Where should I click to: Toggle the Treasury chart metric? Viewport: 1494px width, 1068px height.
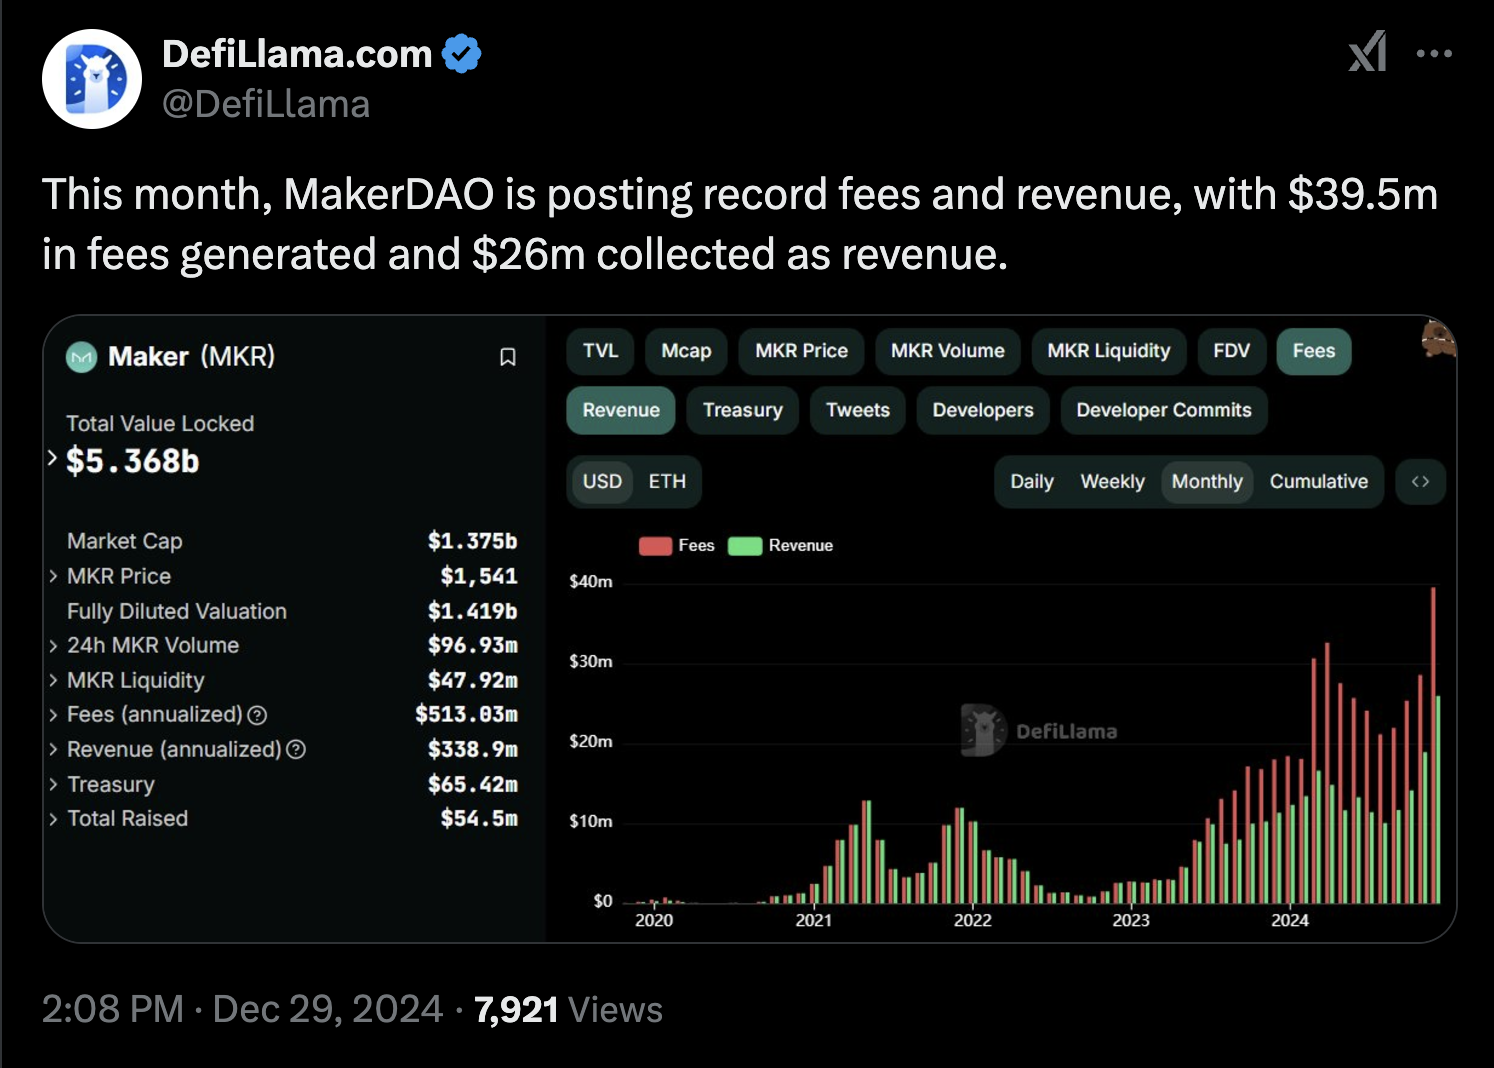742,410
